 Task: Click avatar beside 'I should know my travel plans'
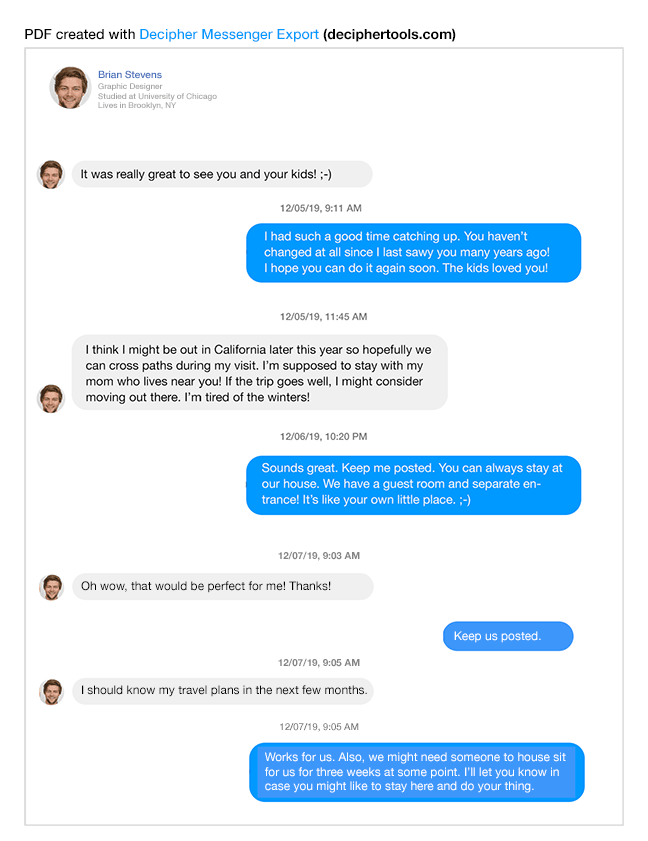(51, 691)
